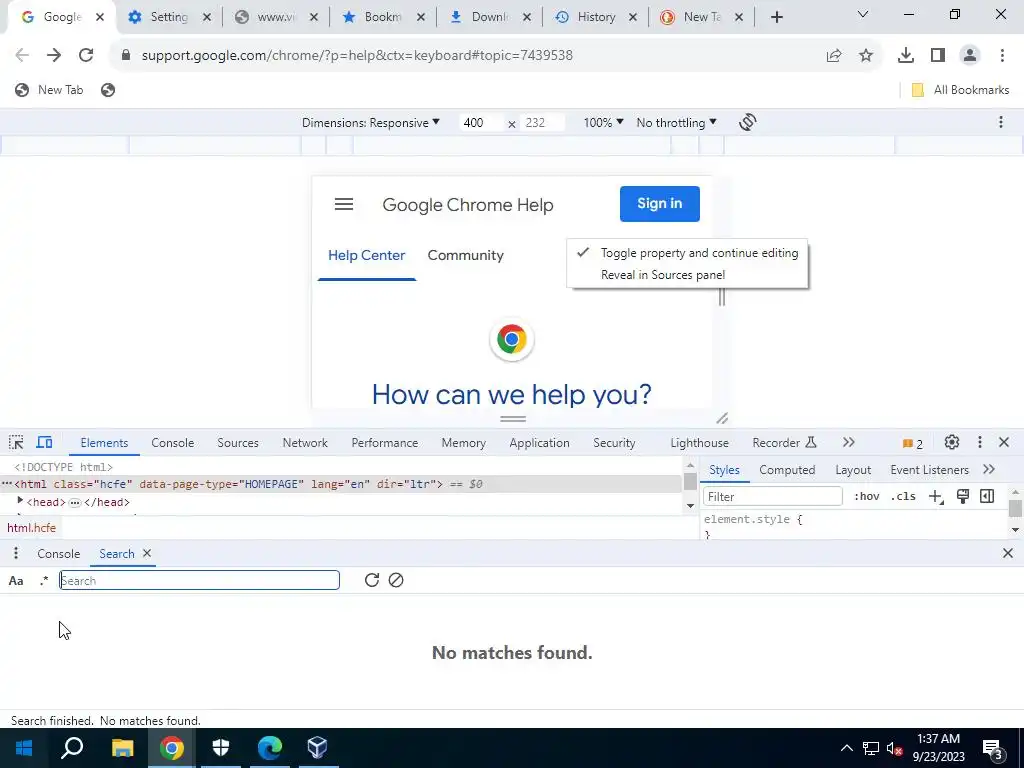1024x768 pixels.
Task: Open a new tab with plus button
Action: click(776, 17)
